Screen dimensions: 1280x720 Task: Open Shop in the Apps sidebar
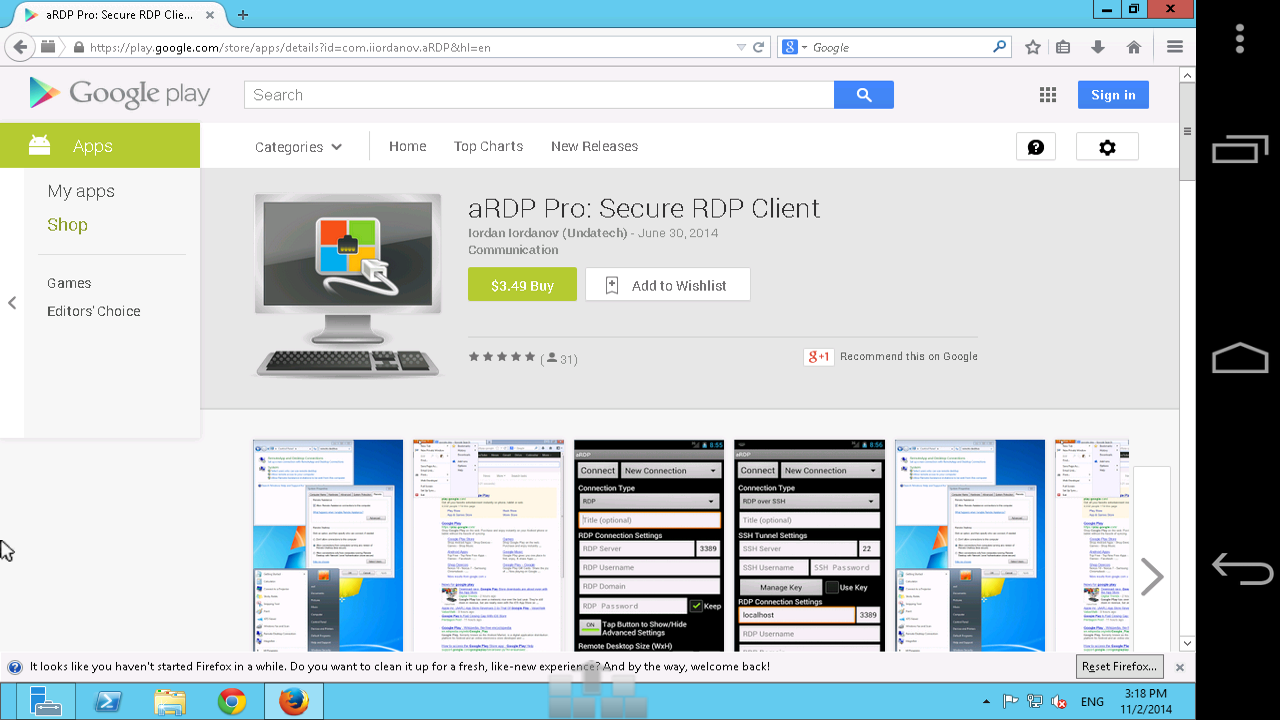(x=67, y=224)
